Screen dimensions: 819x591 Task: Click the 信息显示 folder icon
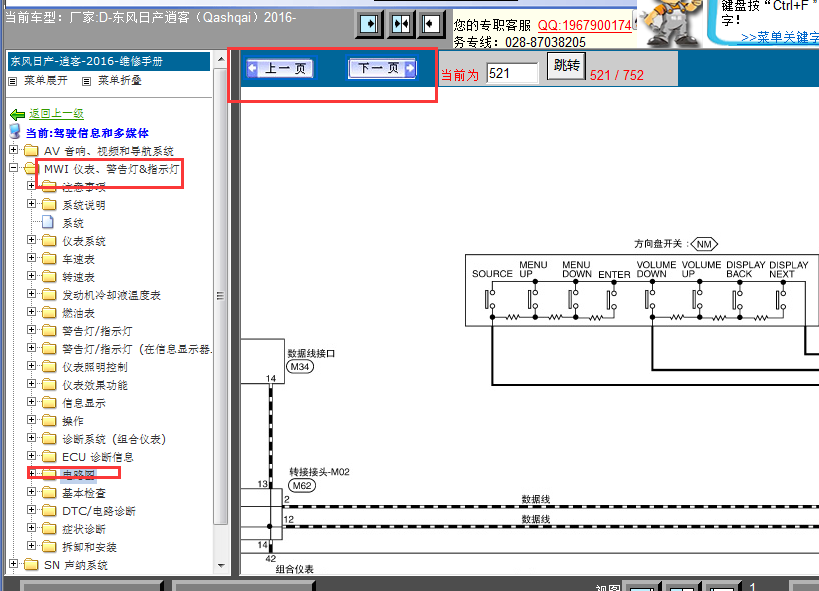(x=49, y=403)
